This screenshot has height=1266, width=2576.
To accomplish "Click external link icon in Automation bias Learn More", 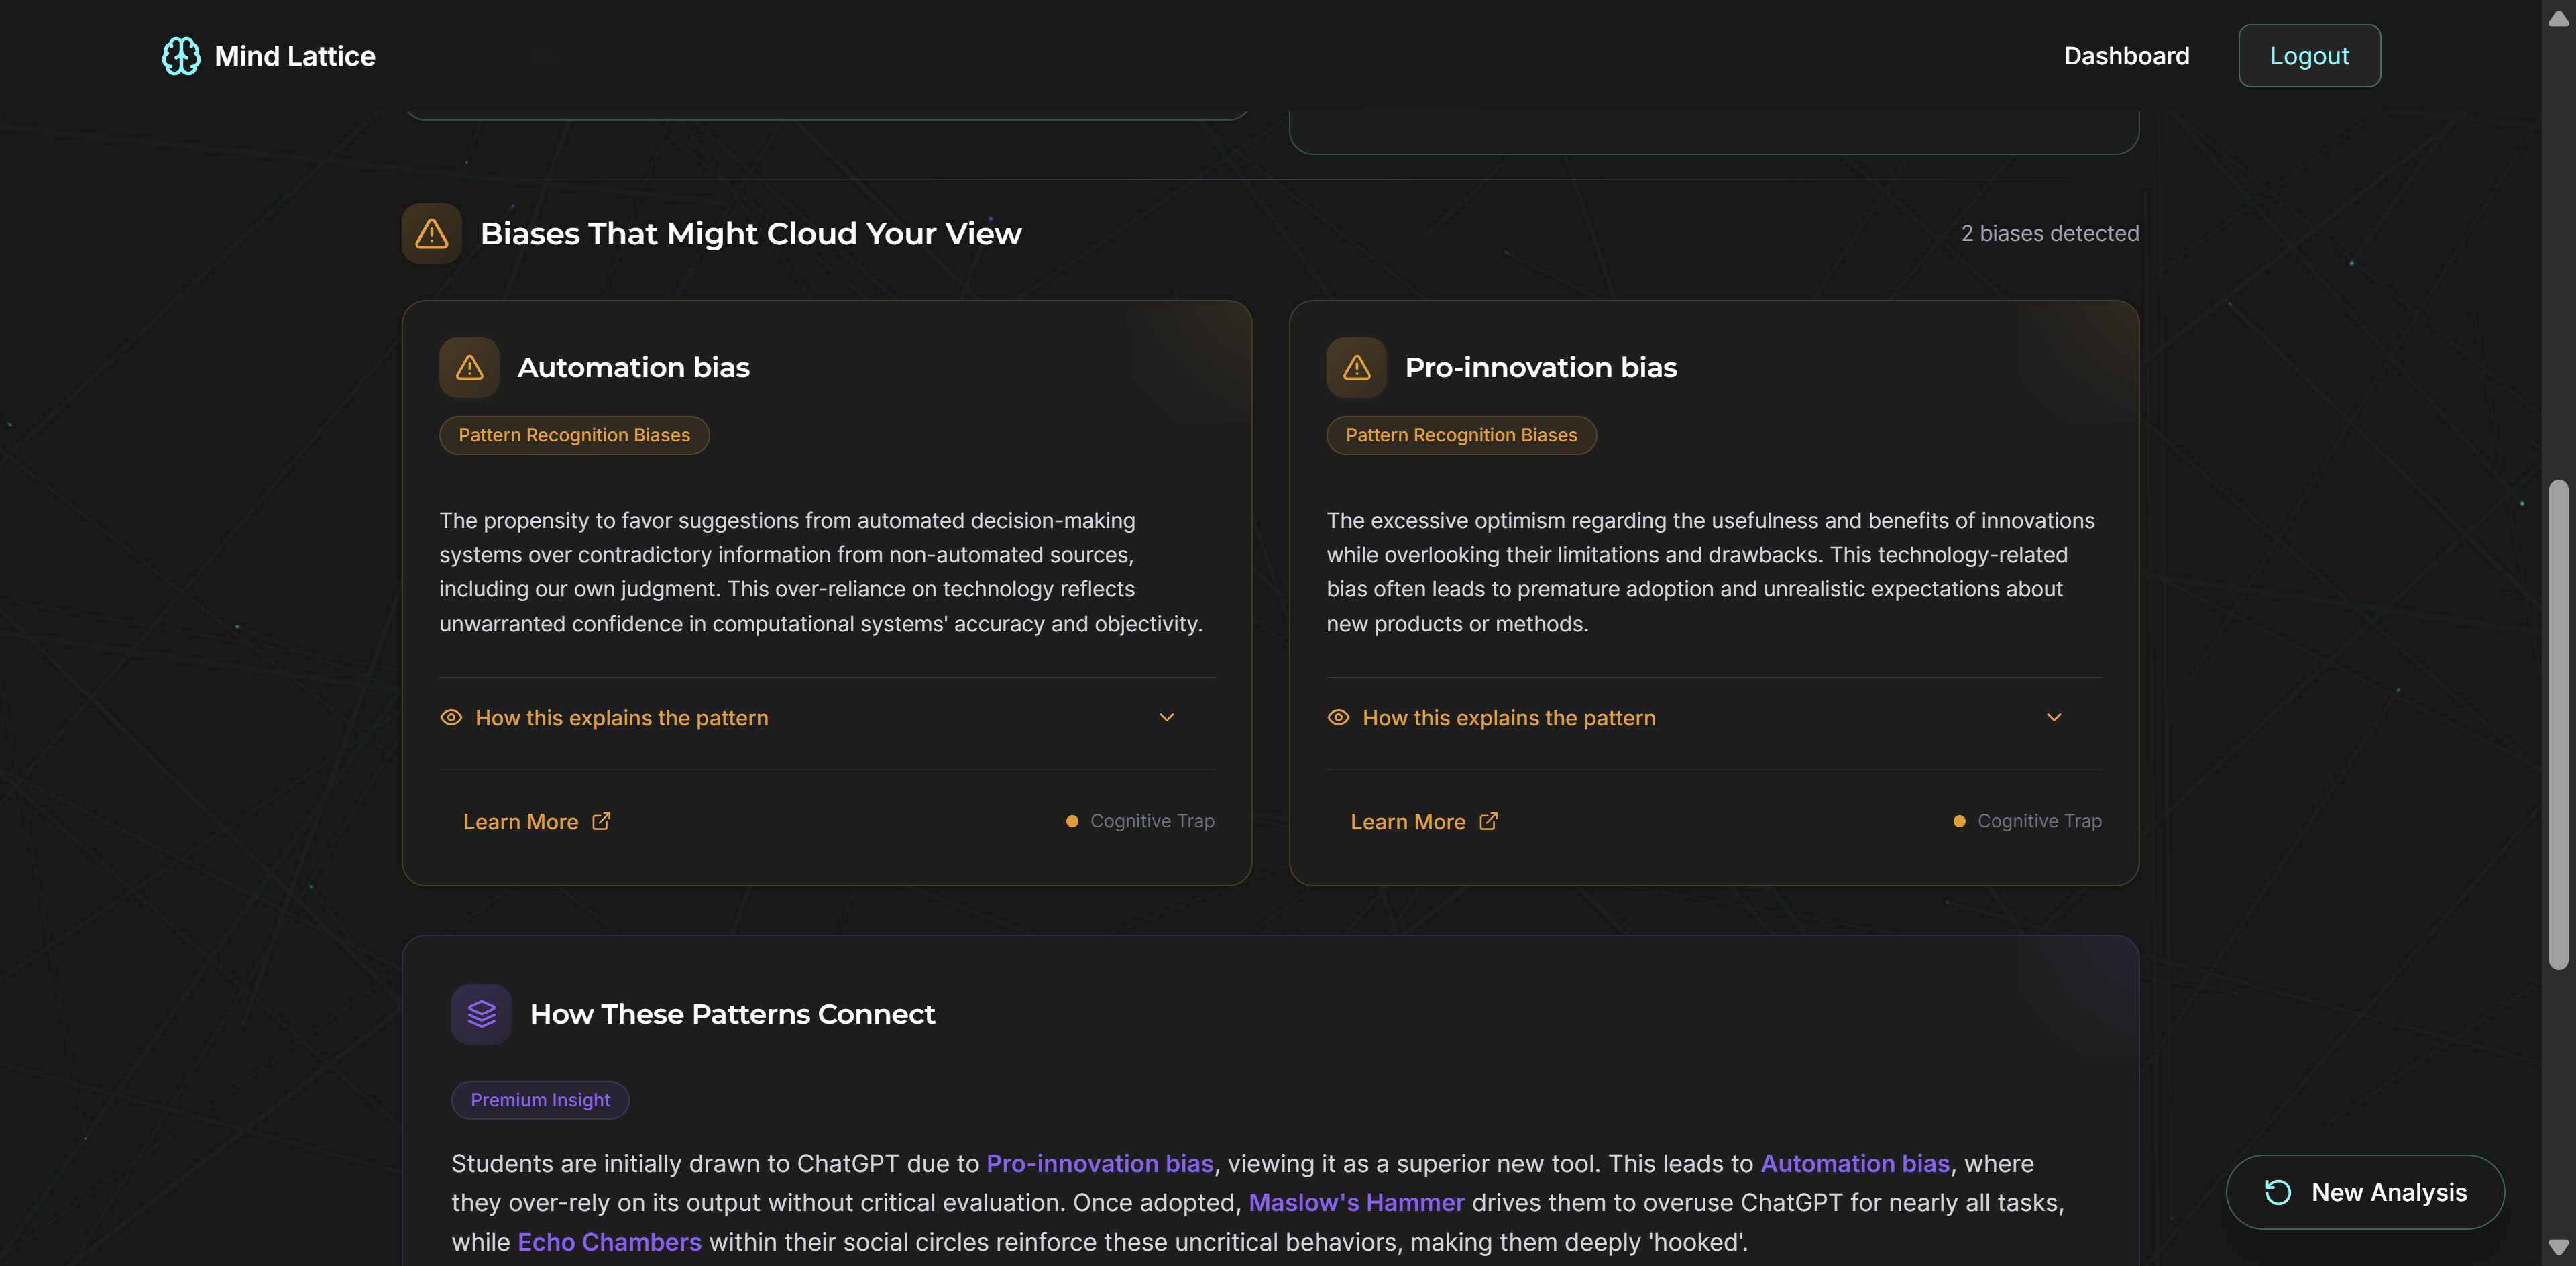I will coord(601,821).
